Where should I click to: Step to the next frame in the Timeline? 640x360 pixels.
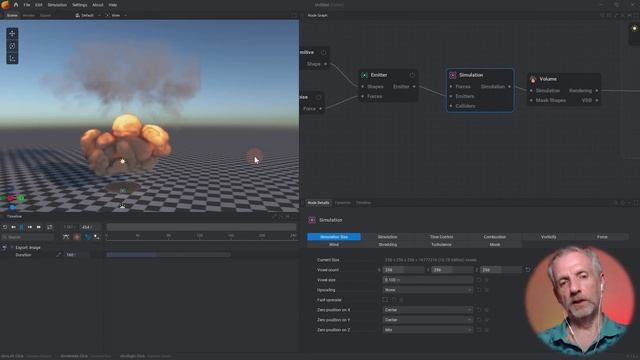click(x=30, y=227)
